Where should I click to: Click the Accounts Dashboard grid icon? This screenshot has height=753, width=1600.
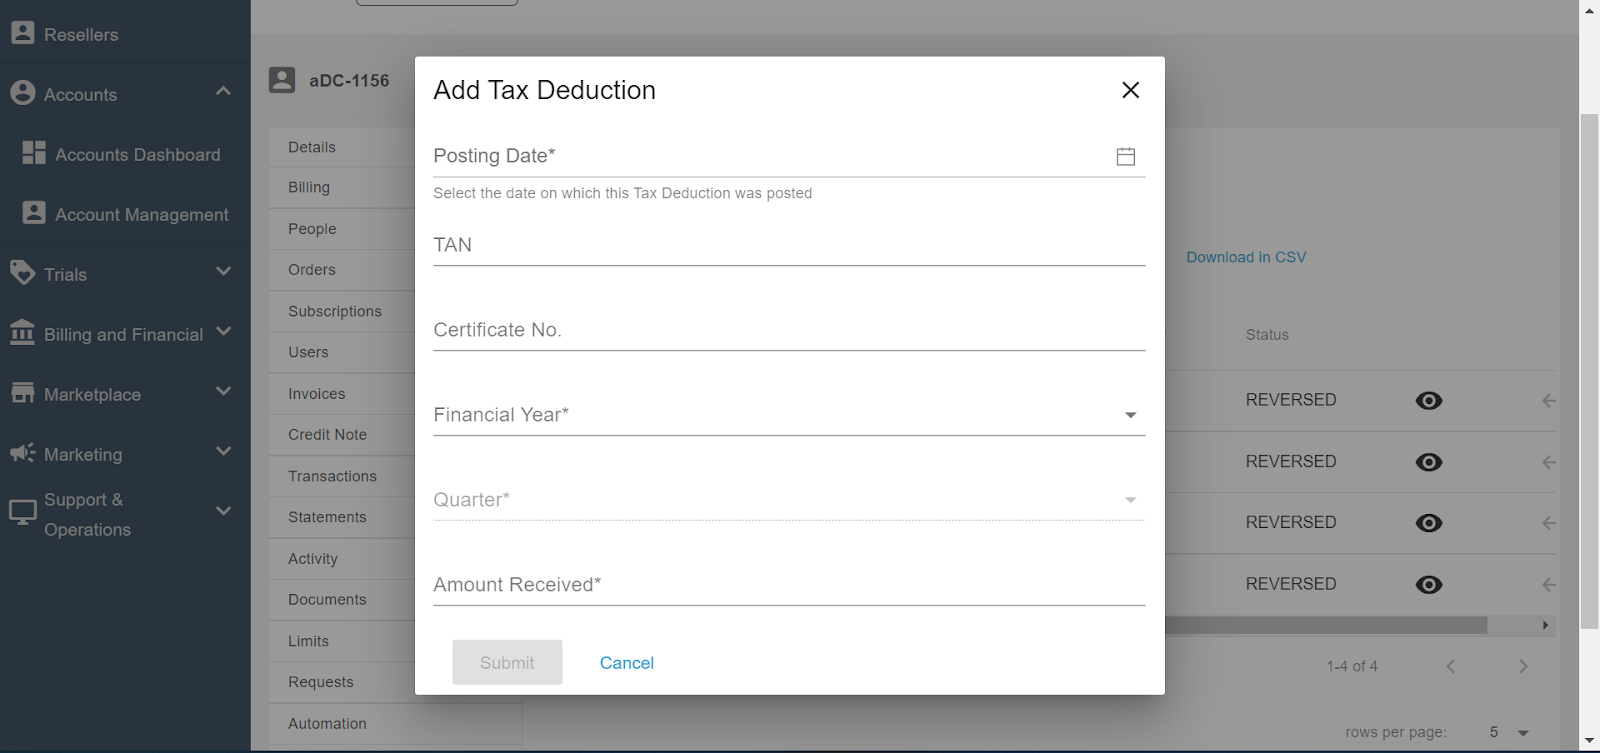34,153
